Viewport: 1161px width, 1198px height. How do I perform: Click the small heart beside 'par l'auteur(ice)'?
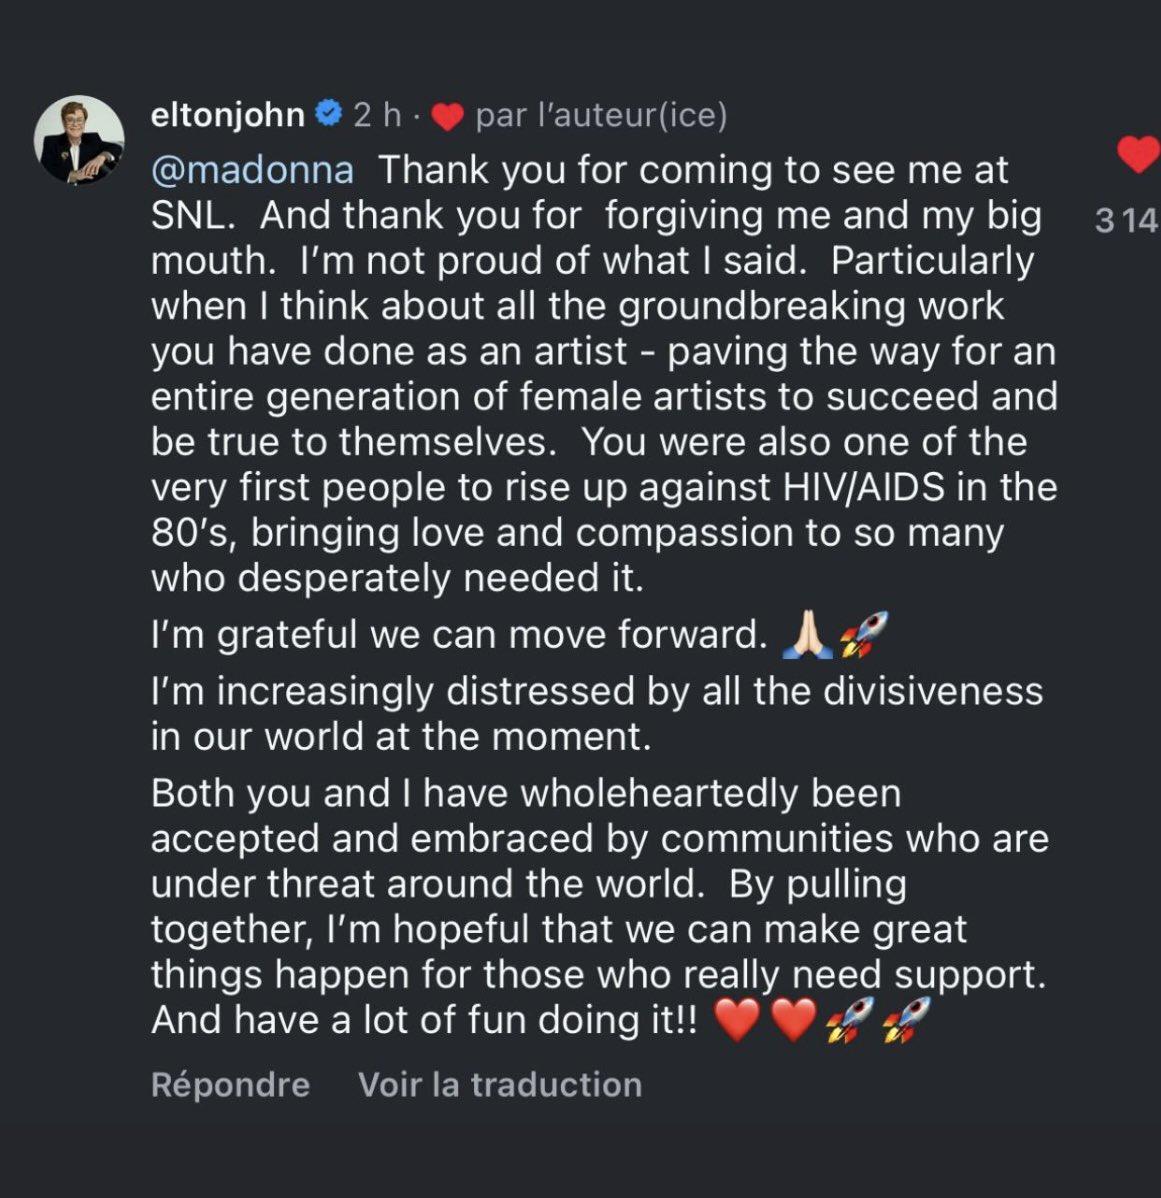click(x=447, y=119)
